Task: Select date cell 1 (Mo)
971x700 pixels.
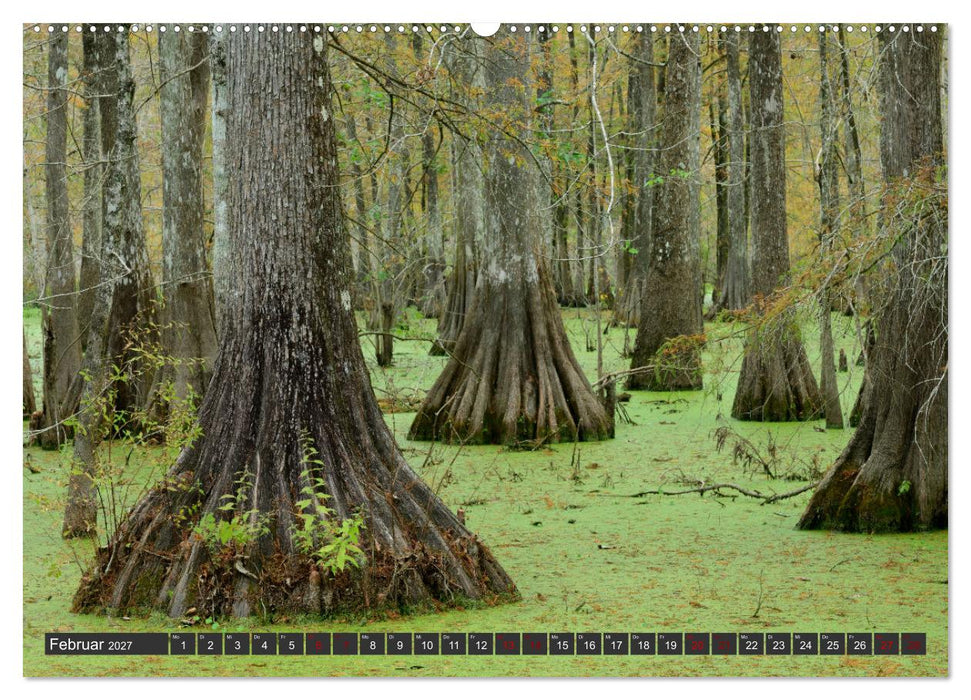Action: (183, 644)
